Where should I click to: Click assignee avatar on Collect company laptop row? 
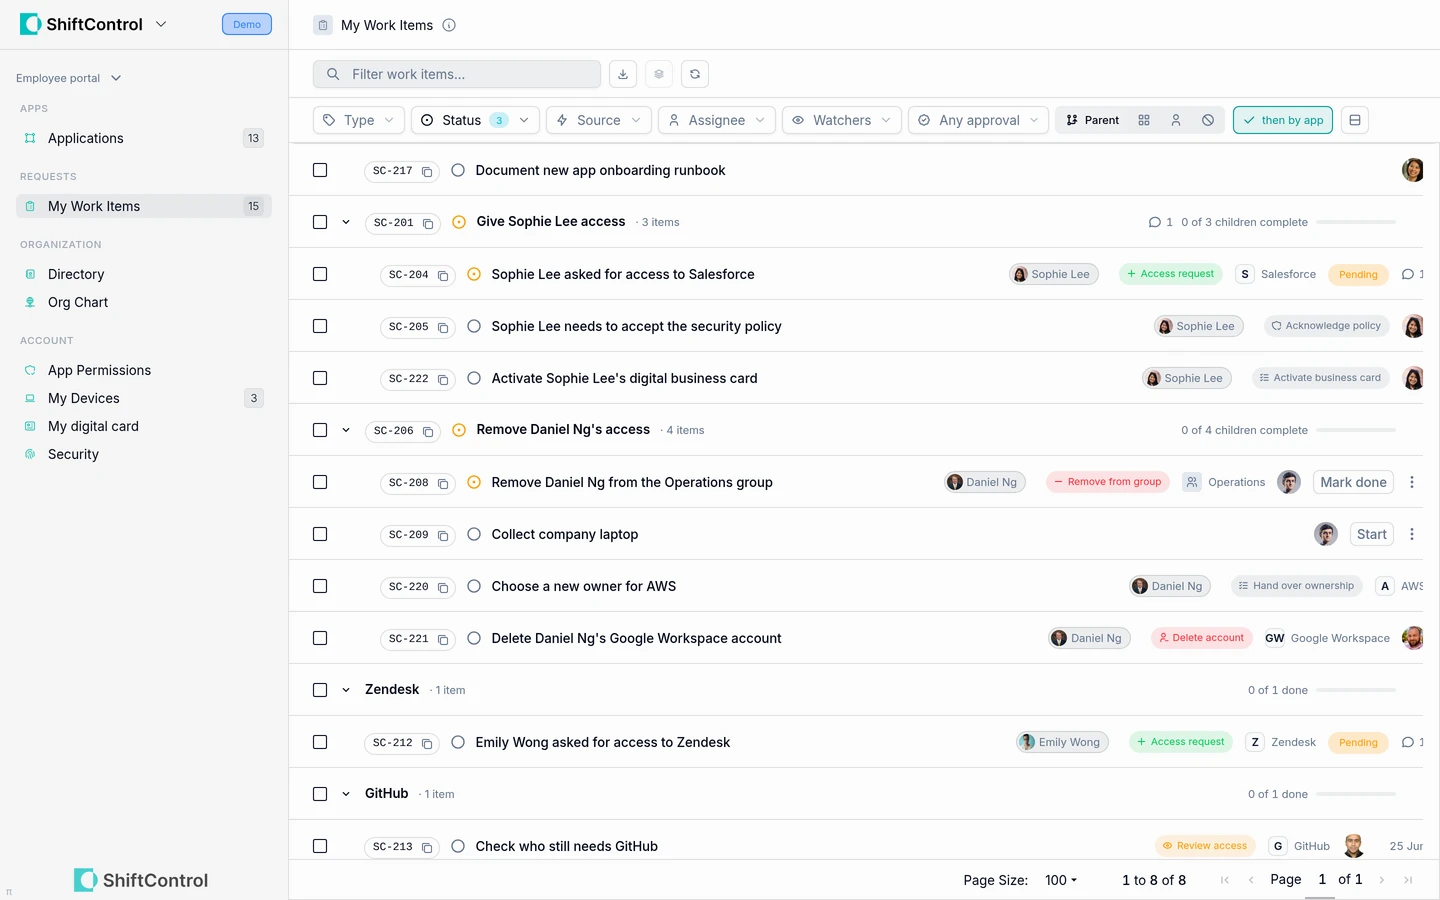1326,534
